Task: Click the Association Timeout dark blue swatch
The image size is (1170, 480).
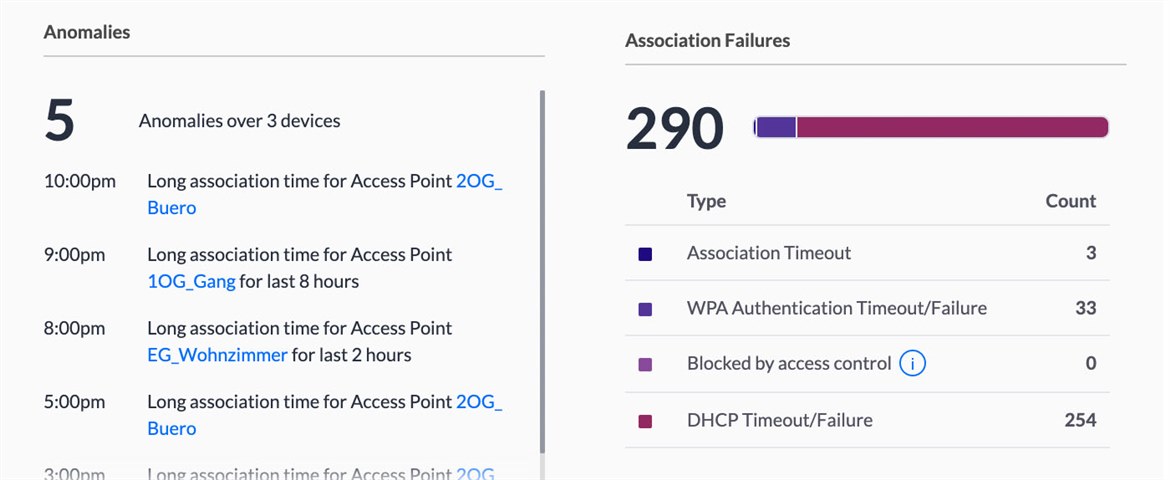Action: (x=645, y=254)
